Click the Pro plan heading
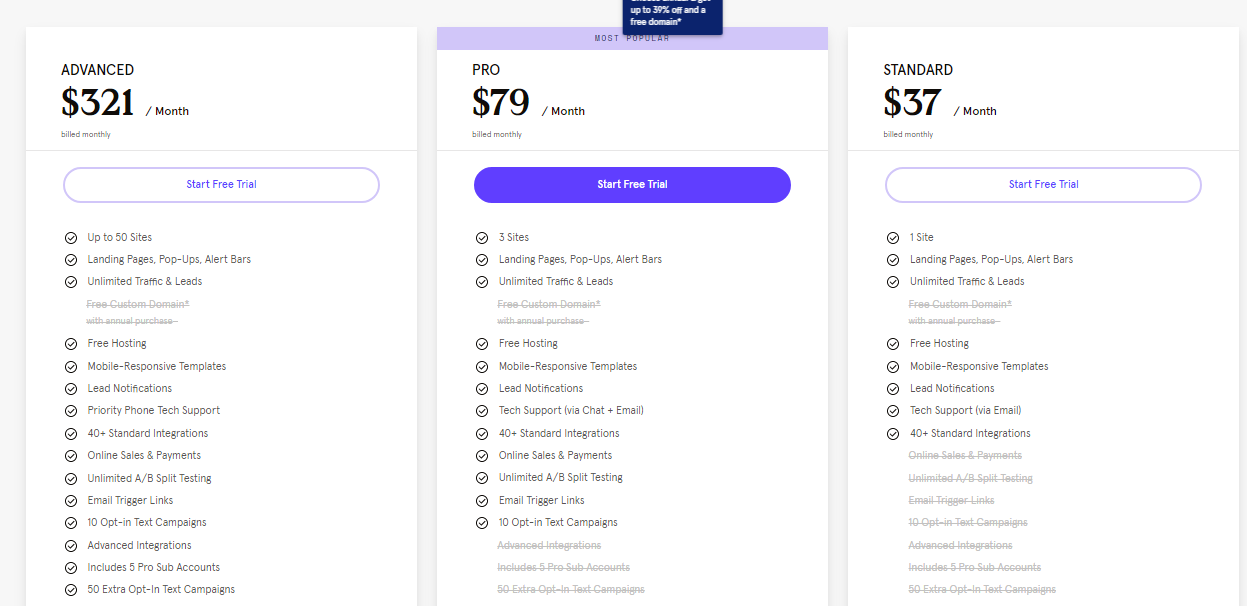1247x606 pixels. point(486,70)
